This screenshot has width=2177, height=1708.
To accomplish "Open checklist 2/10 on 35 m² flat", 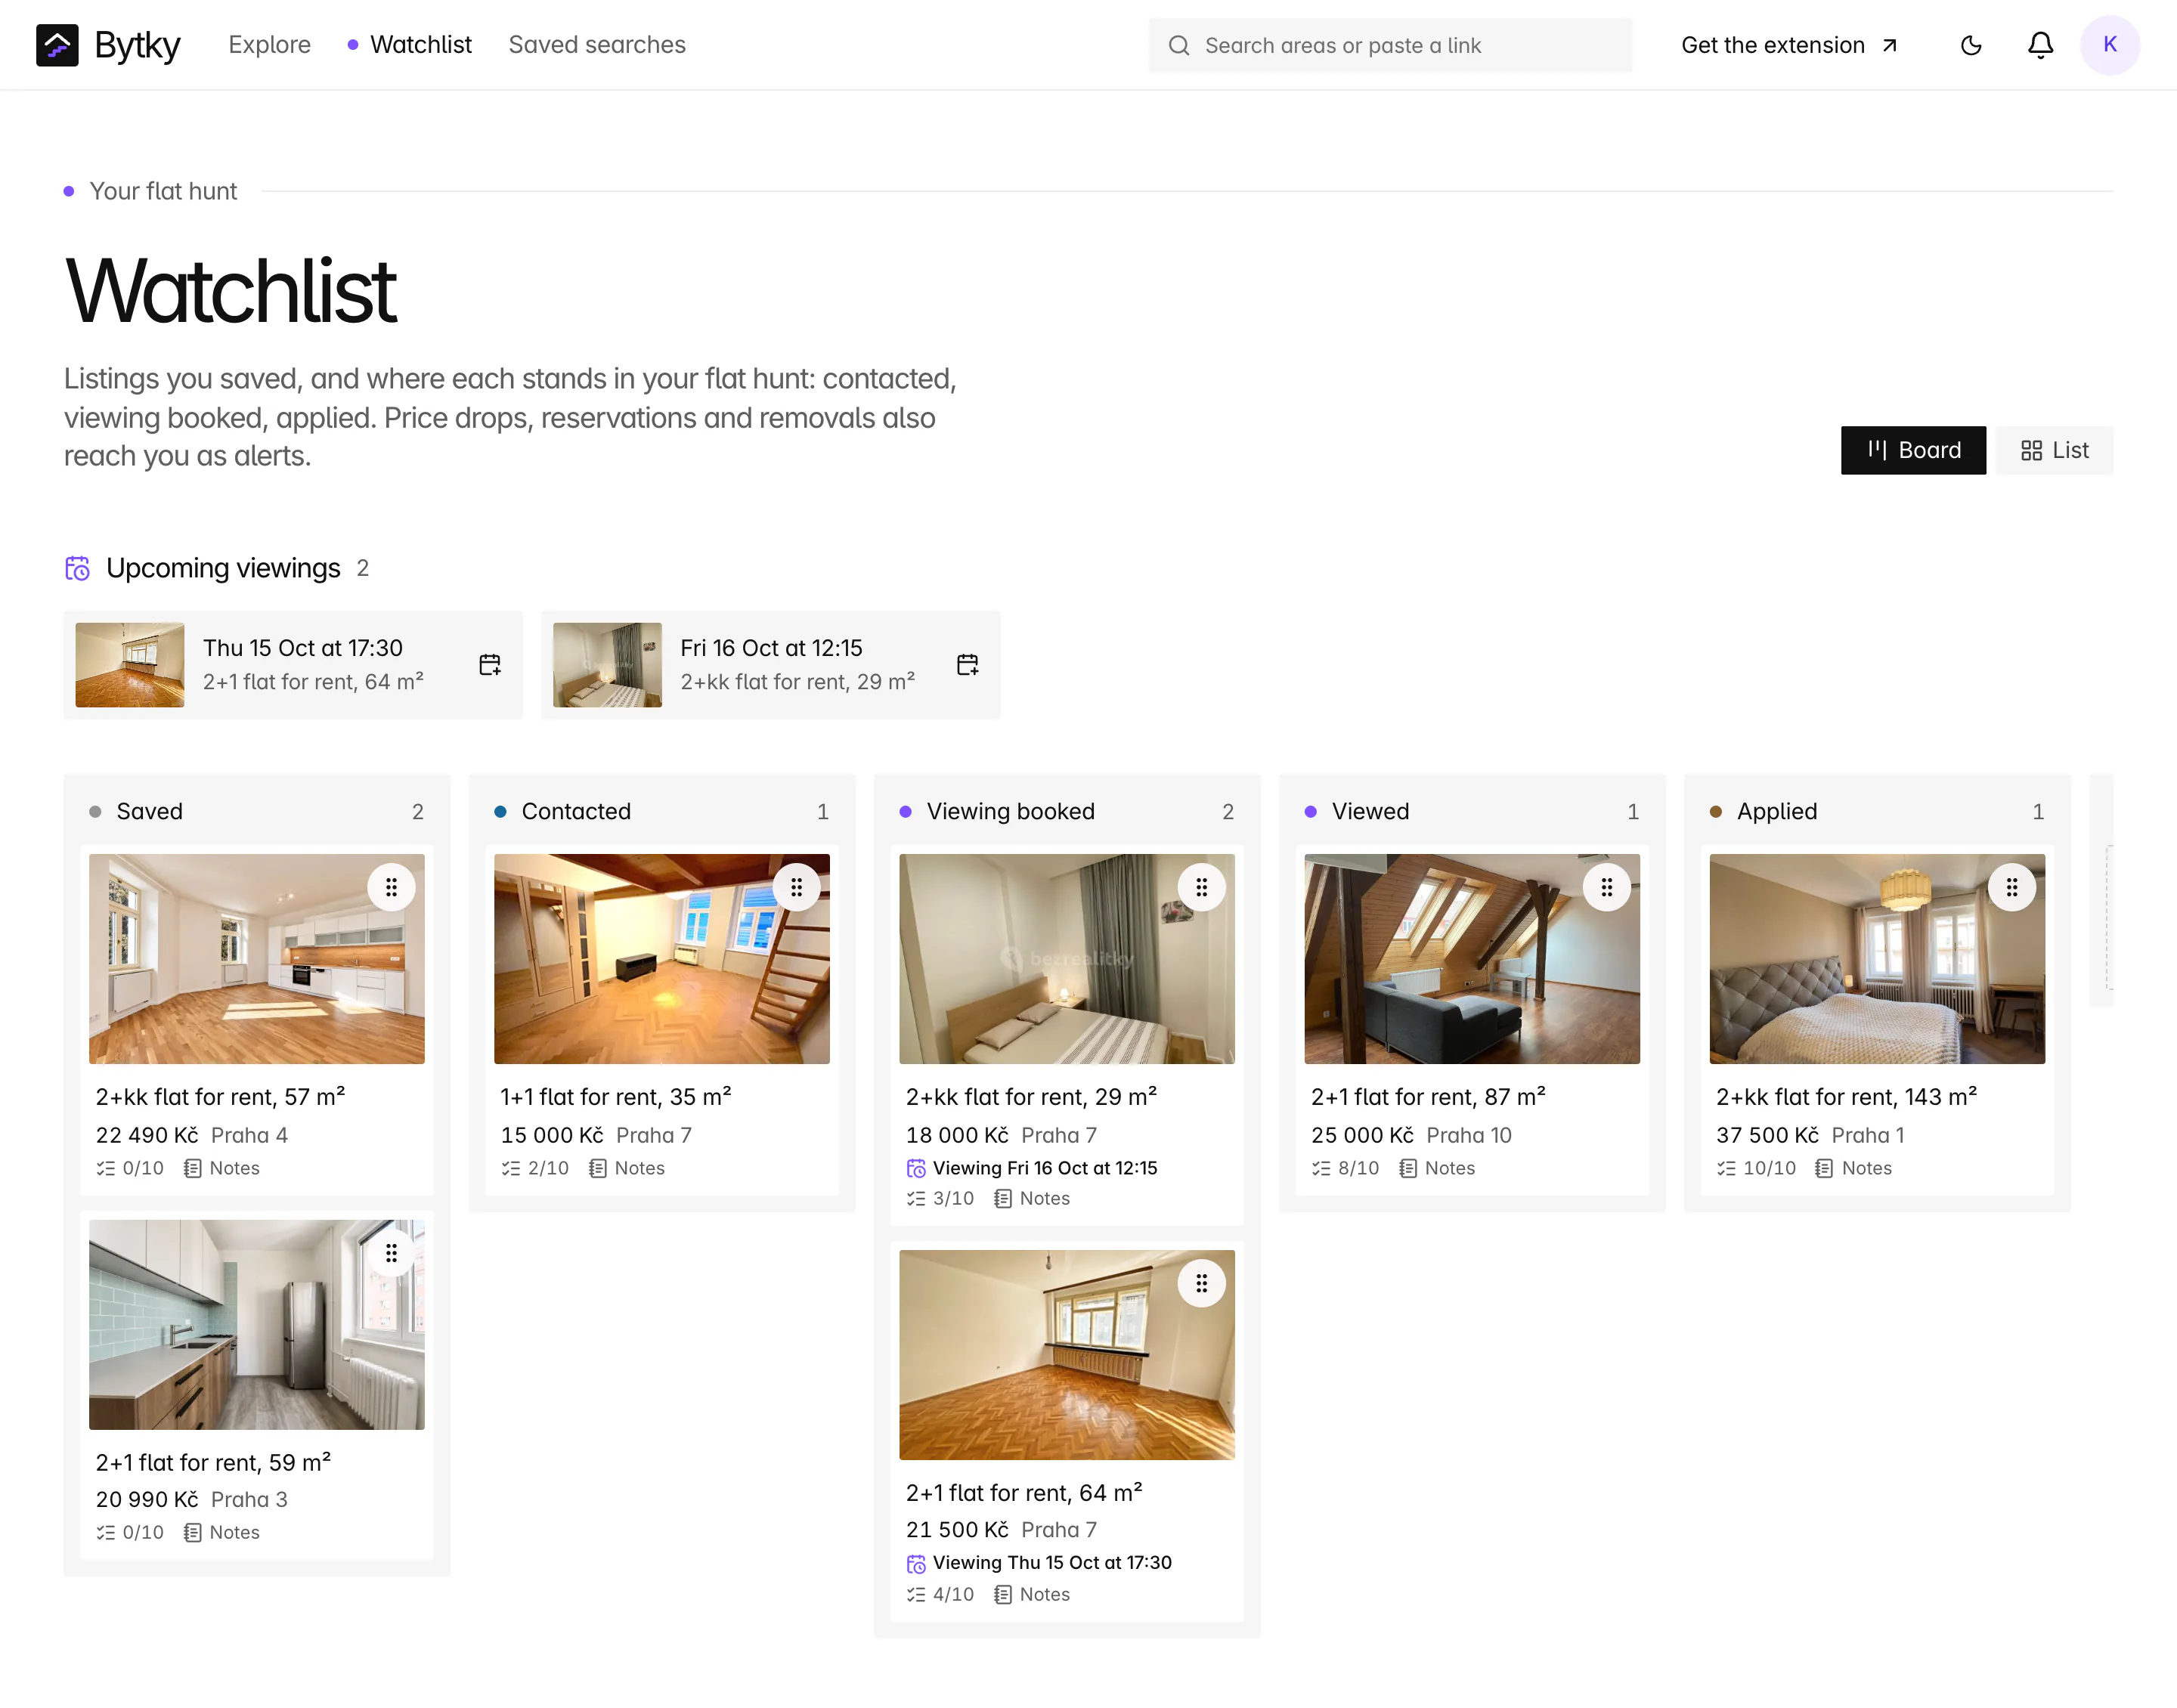I will click(535, 1168).
